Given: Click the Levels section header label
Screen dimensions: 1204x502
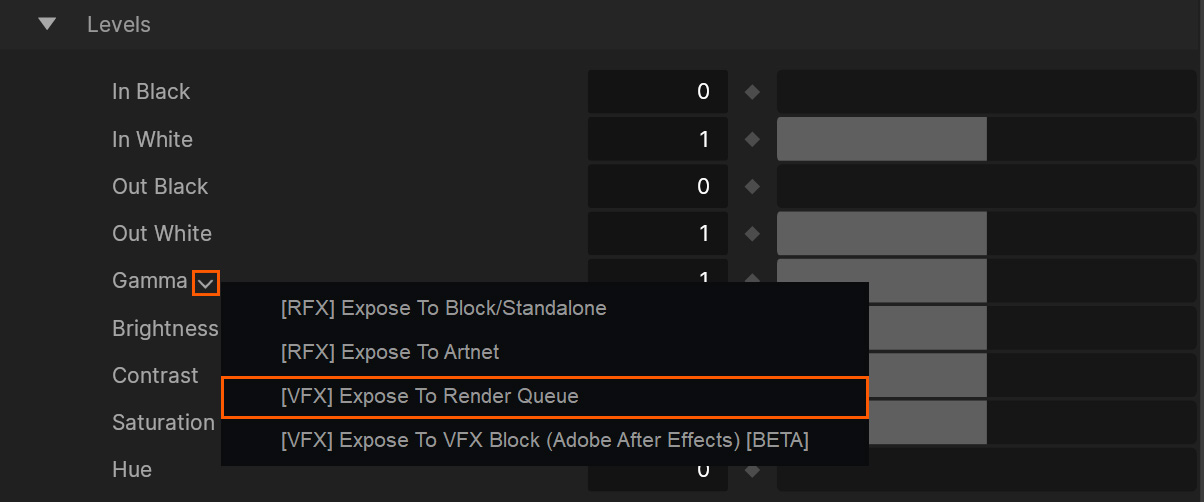Looking at the screenshot, I should click(119, 24).
